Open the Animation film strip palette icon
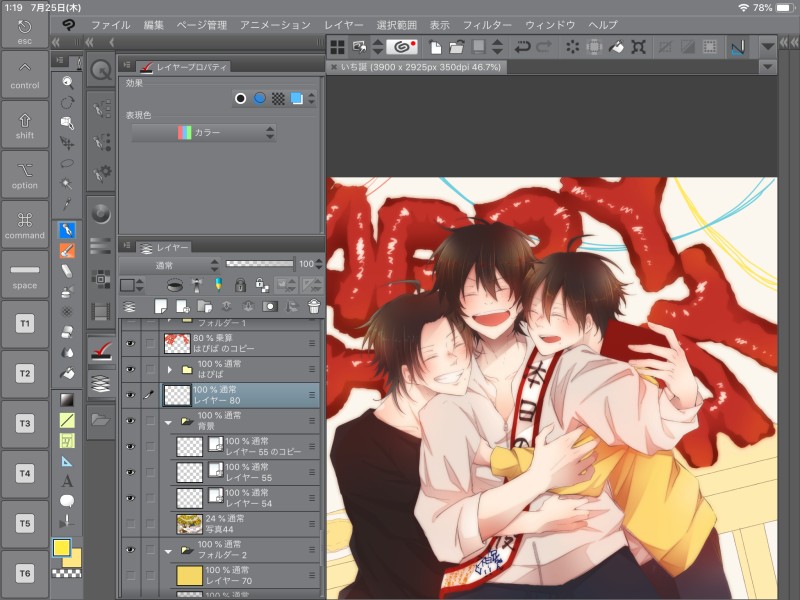This screenshot has width=800, height=600. (x=101, y=310)
